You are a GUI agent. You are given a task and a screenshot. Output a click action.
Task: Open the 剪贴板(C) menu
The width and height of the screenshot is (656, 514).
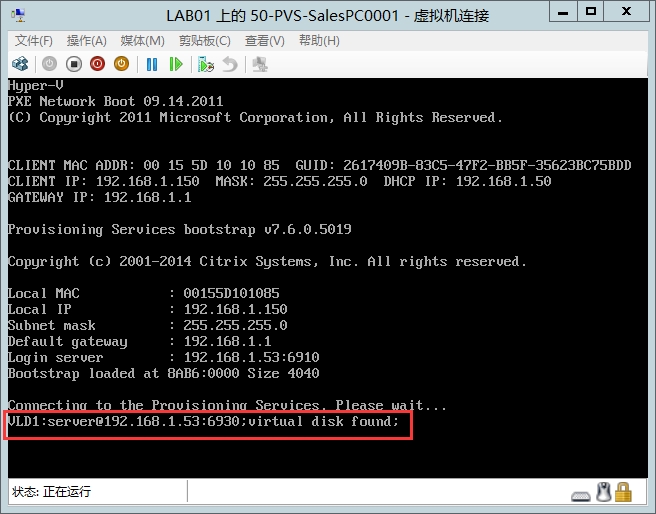pyautogui.click(x=205, y=41)
